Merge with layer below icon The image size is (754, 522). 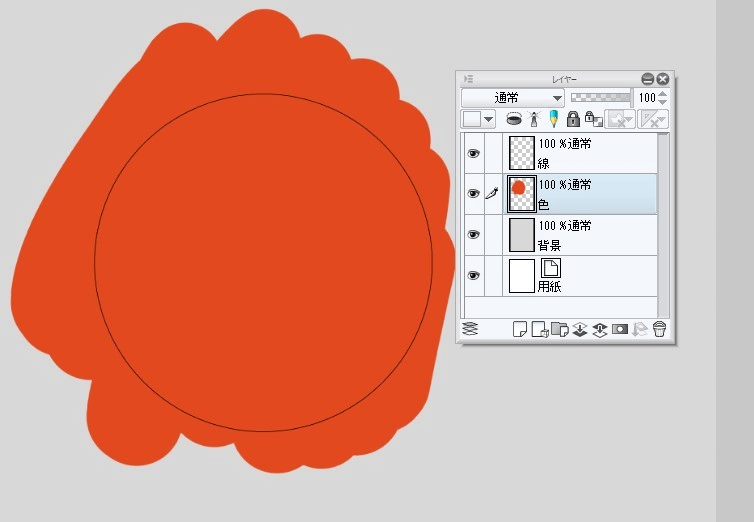click(600, 329)
